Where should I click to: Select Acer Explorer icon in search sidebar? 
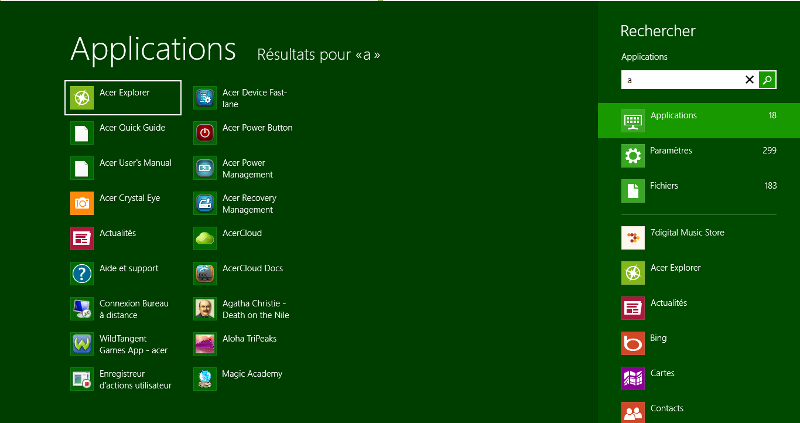(x=633, y=273)
